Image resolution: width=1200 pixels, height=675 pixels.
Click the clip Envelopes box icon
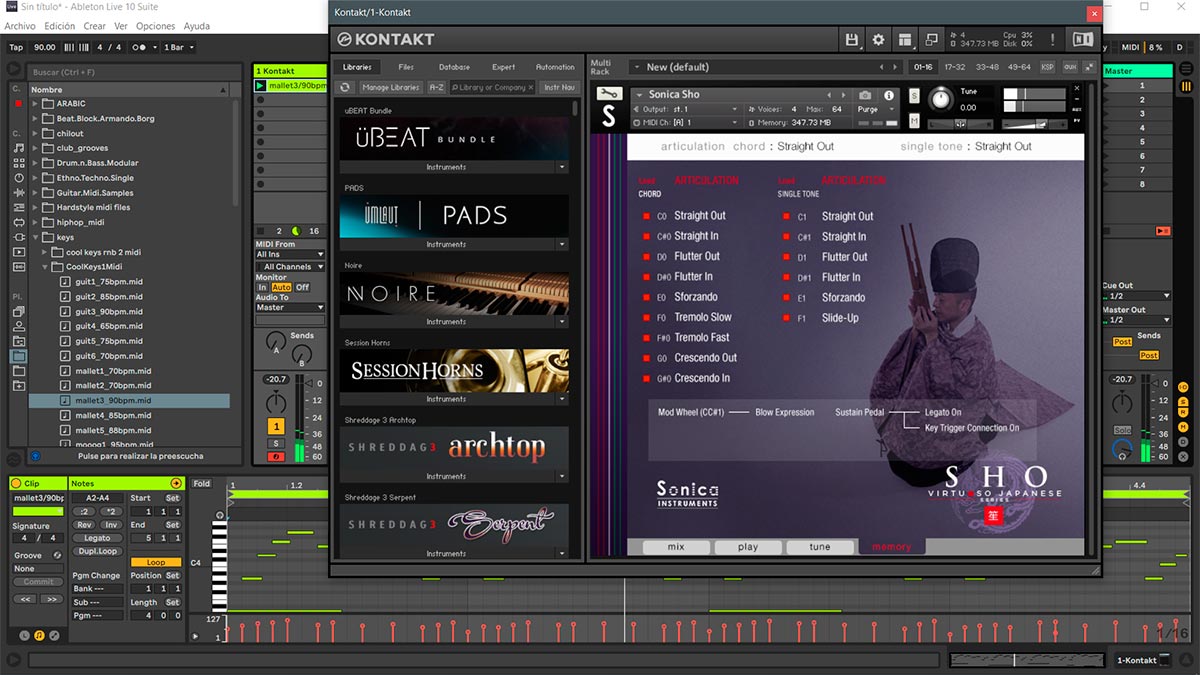(54, 635)
